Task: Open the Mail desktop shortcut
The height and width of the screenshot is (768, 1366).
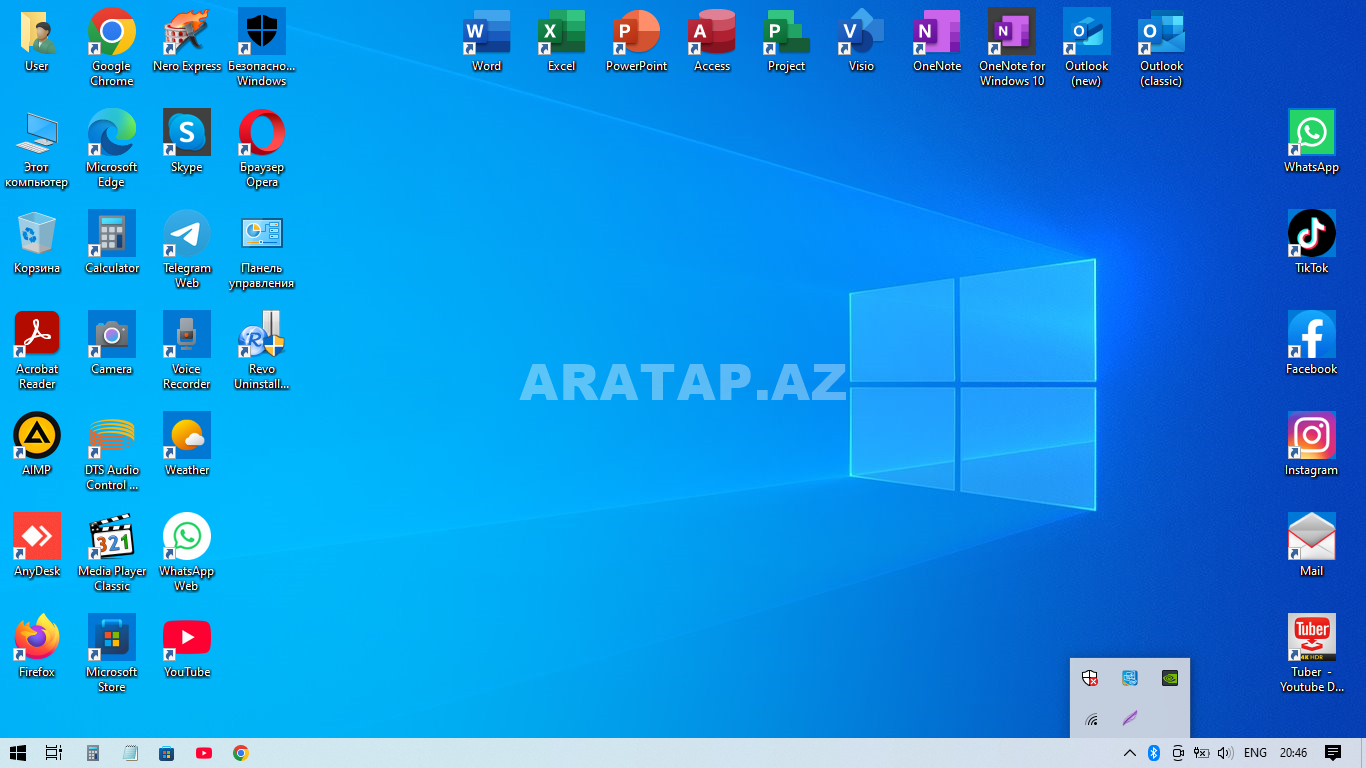Action: pyautogui.click(x=1312, y=545)
